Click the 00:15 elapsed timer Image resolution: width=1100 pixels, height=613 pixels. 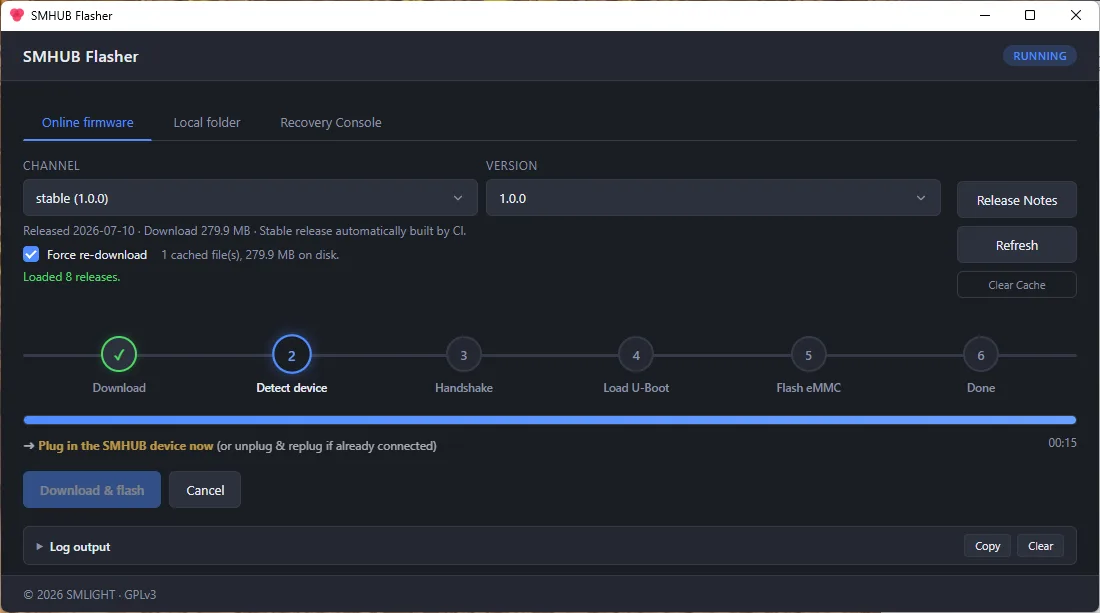pos(1062,443)
